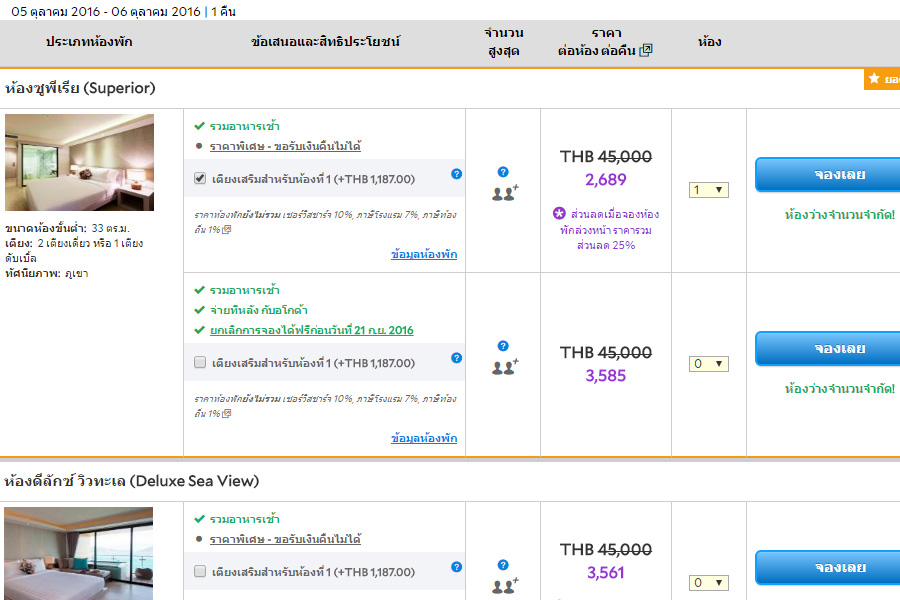Open the Superior room photo thumbnail
Image resolution: width=900 pixels, height=600 pixels.
(80, 162)
